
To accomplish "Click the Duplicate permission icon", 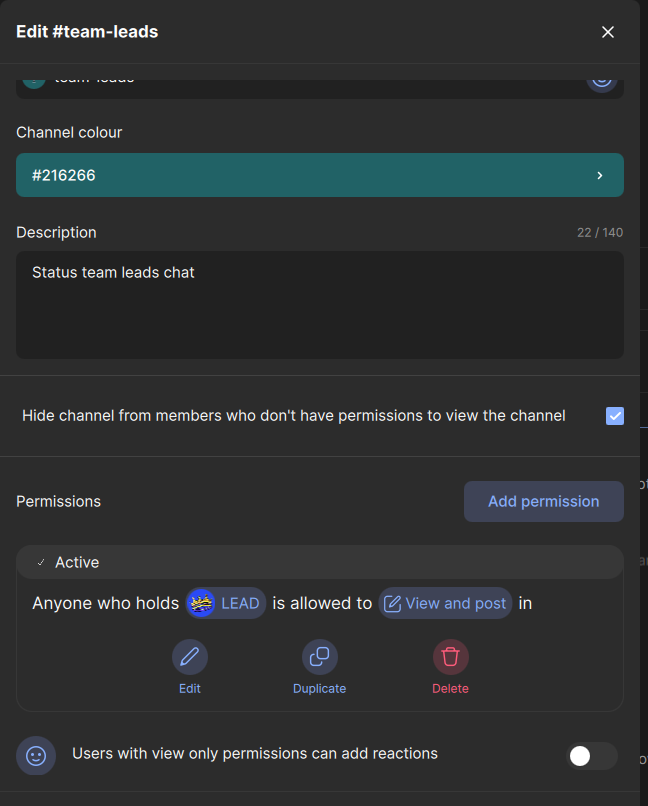I will click(320, 657).
